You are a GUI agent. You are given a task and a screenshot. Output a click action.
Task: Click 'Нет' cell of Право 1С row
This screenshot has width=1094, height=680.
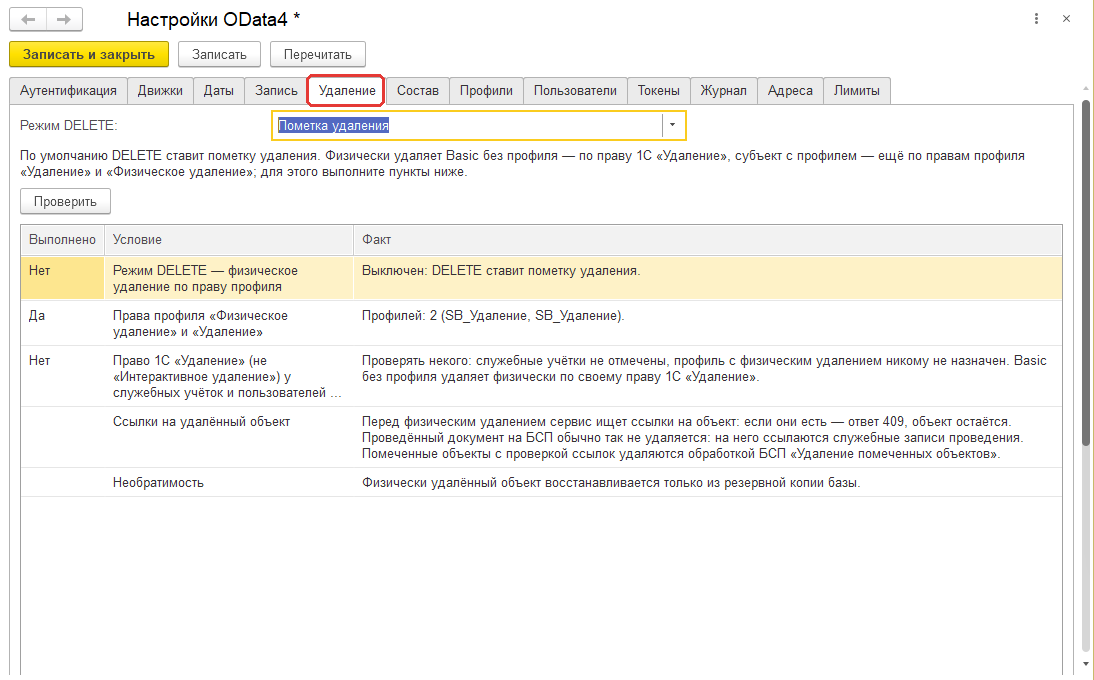(x=62, y=377)
